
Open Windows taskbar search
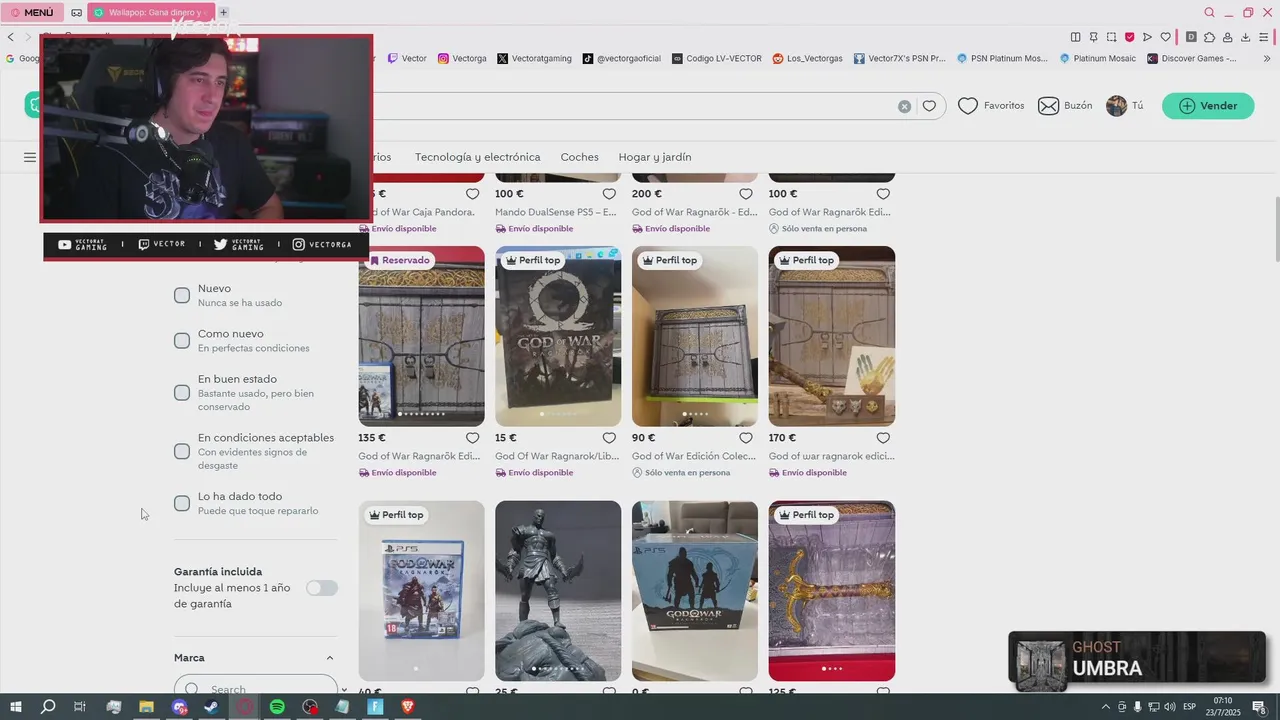tap(48, 707)
